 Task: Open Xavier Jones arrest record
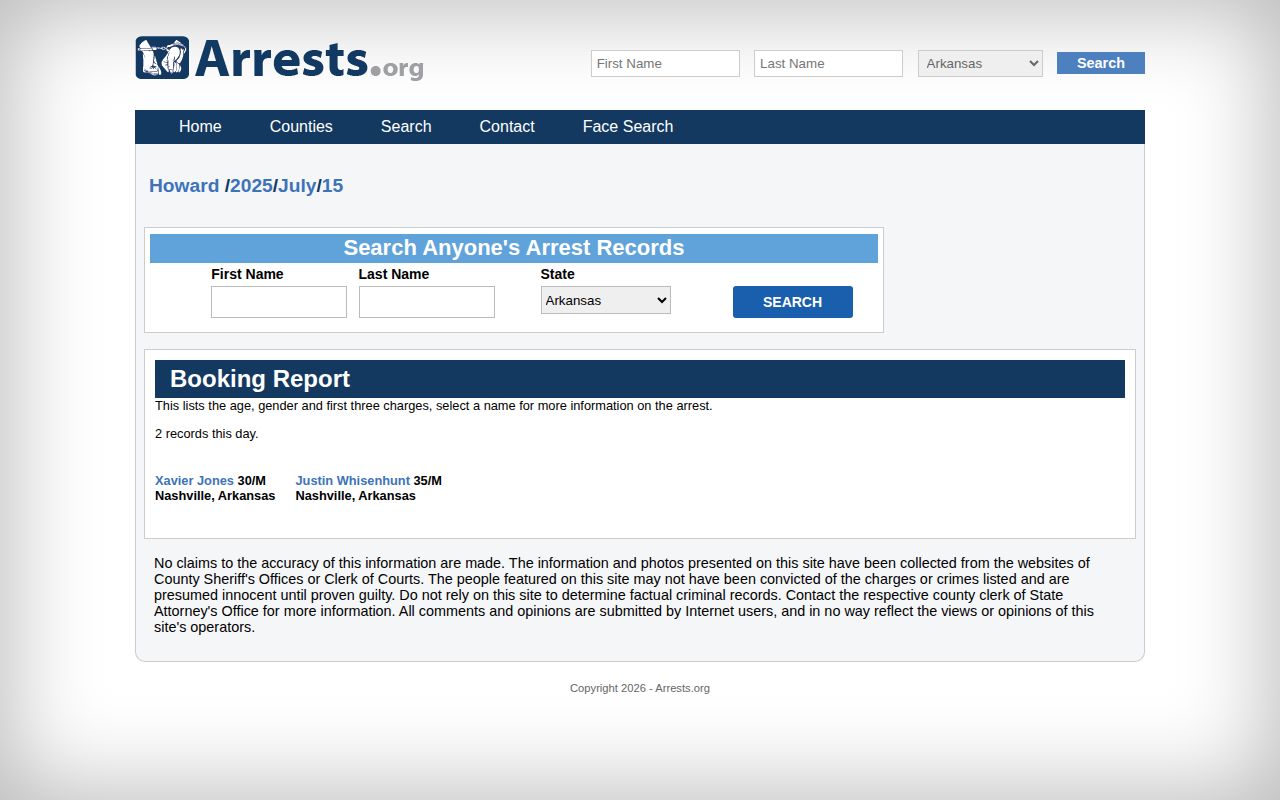[x=194, y=481]
